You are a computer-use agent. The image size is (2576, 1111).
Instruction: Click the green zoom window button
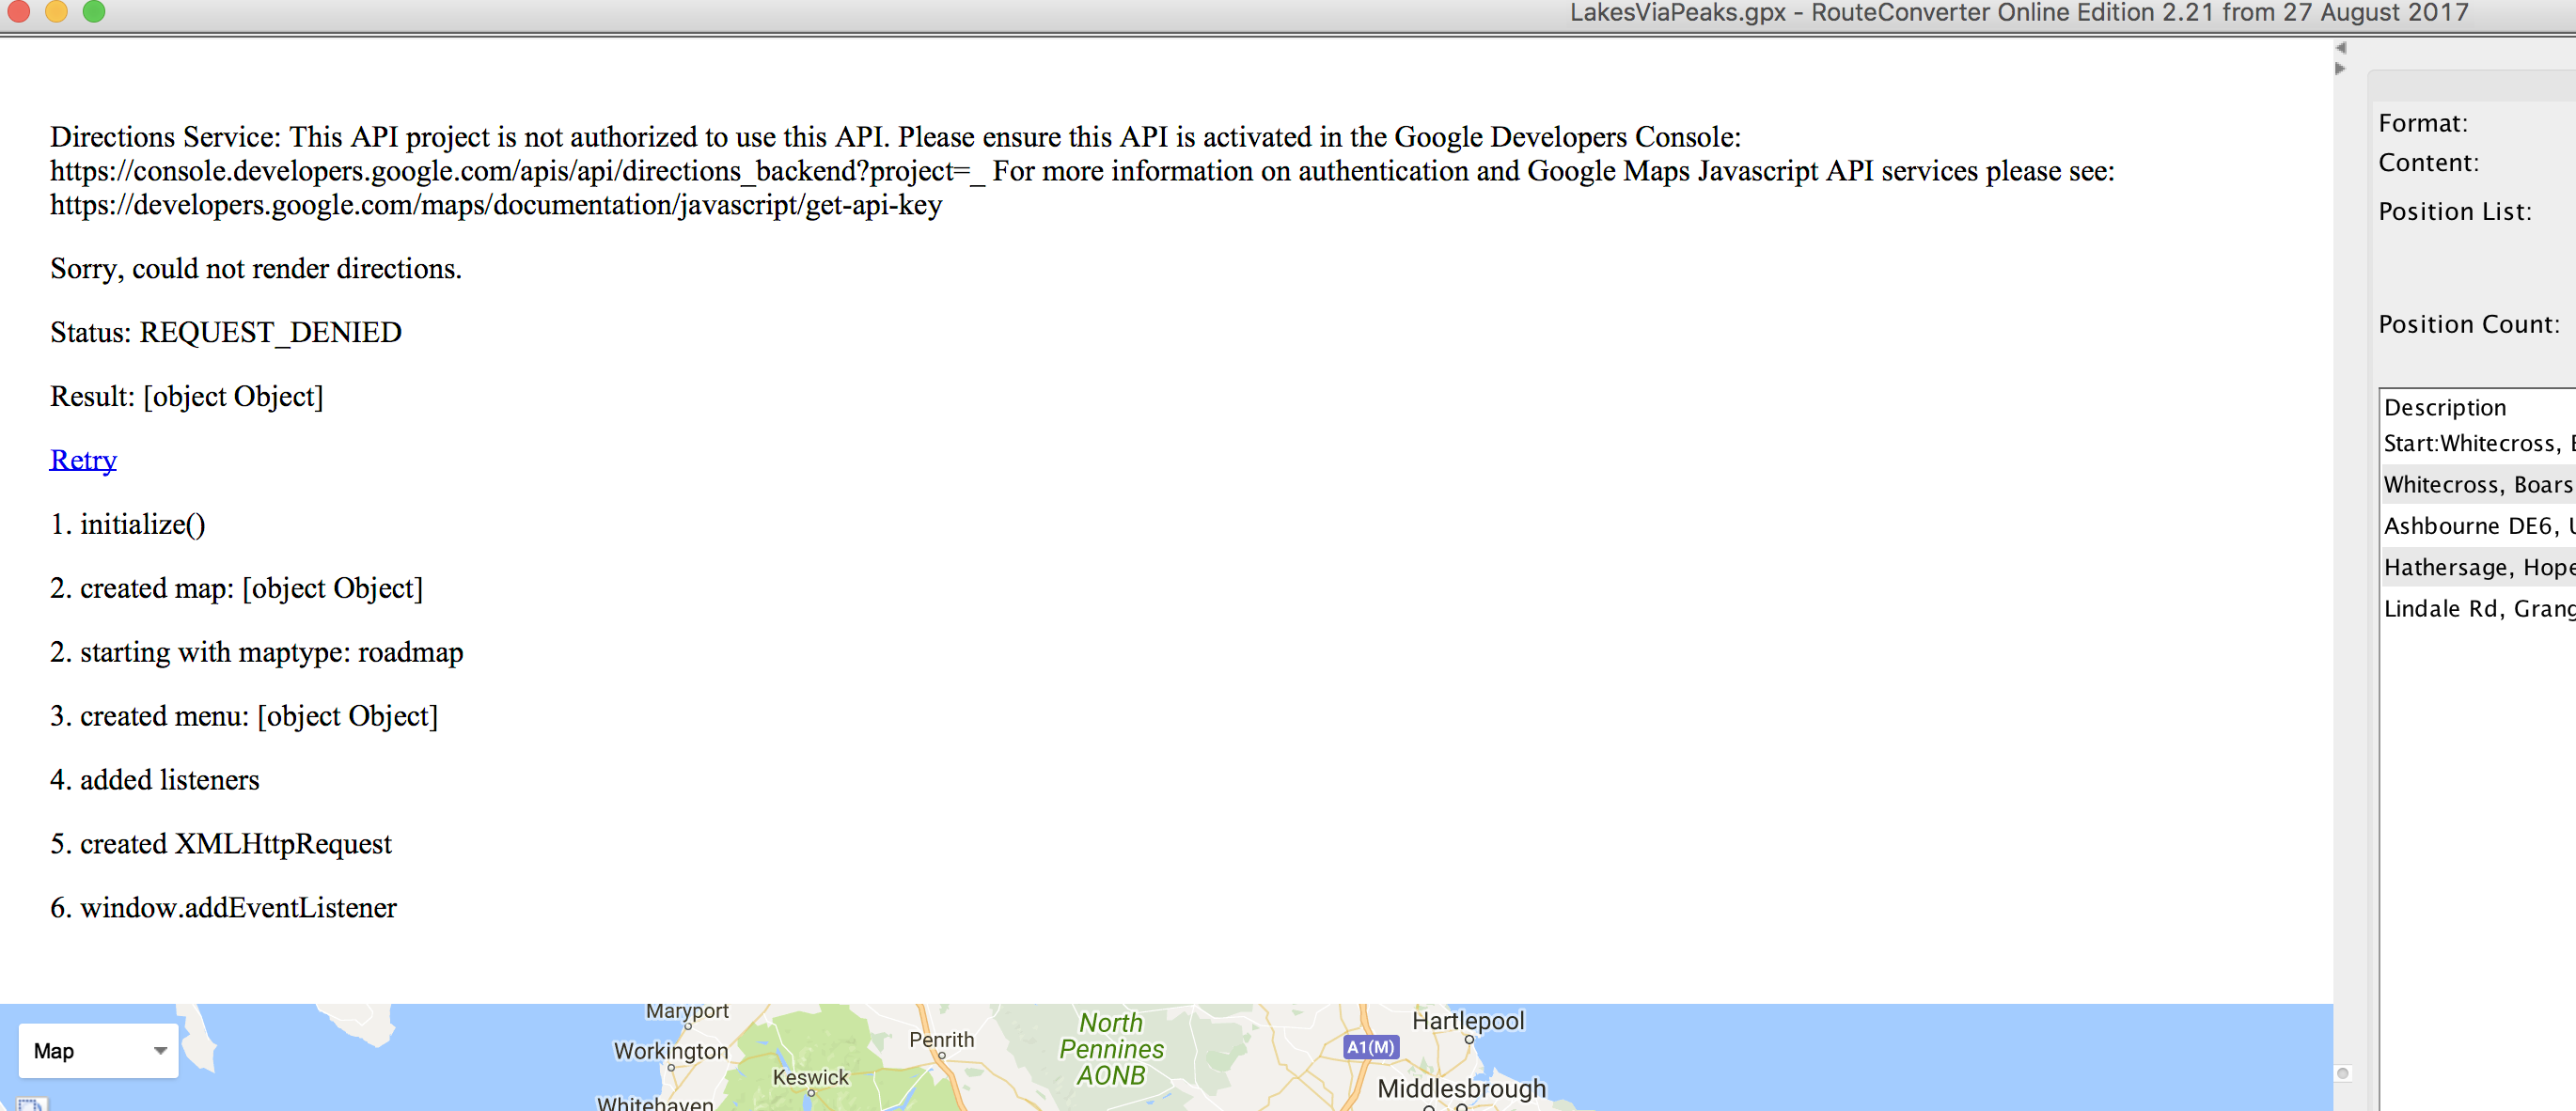94,11
